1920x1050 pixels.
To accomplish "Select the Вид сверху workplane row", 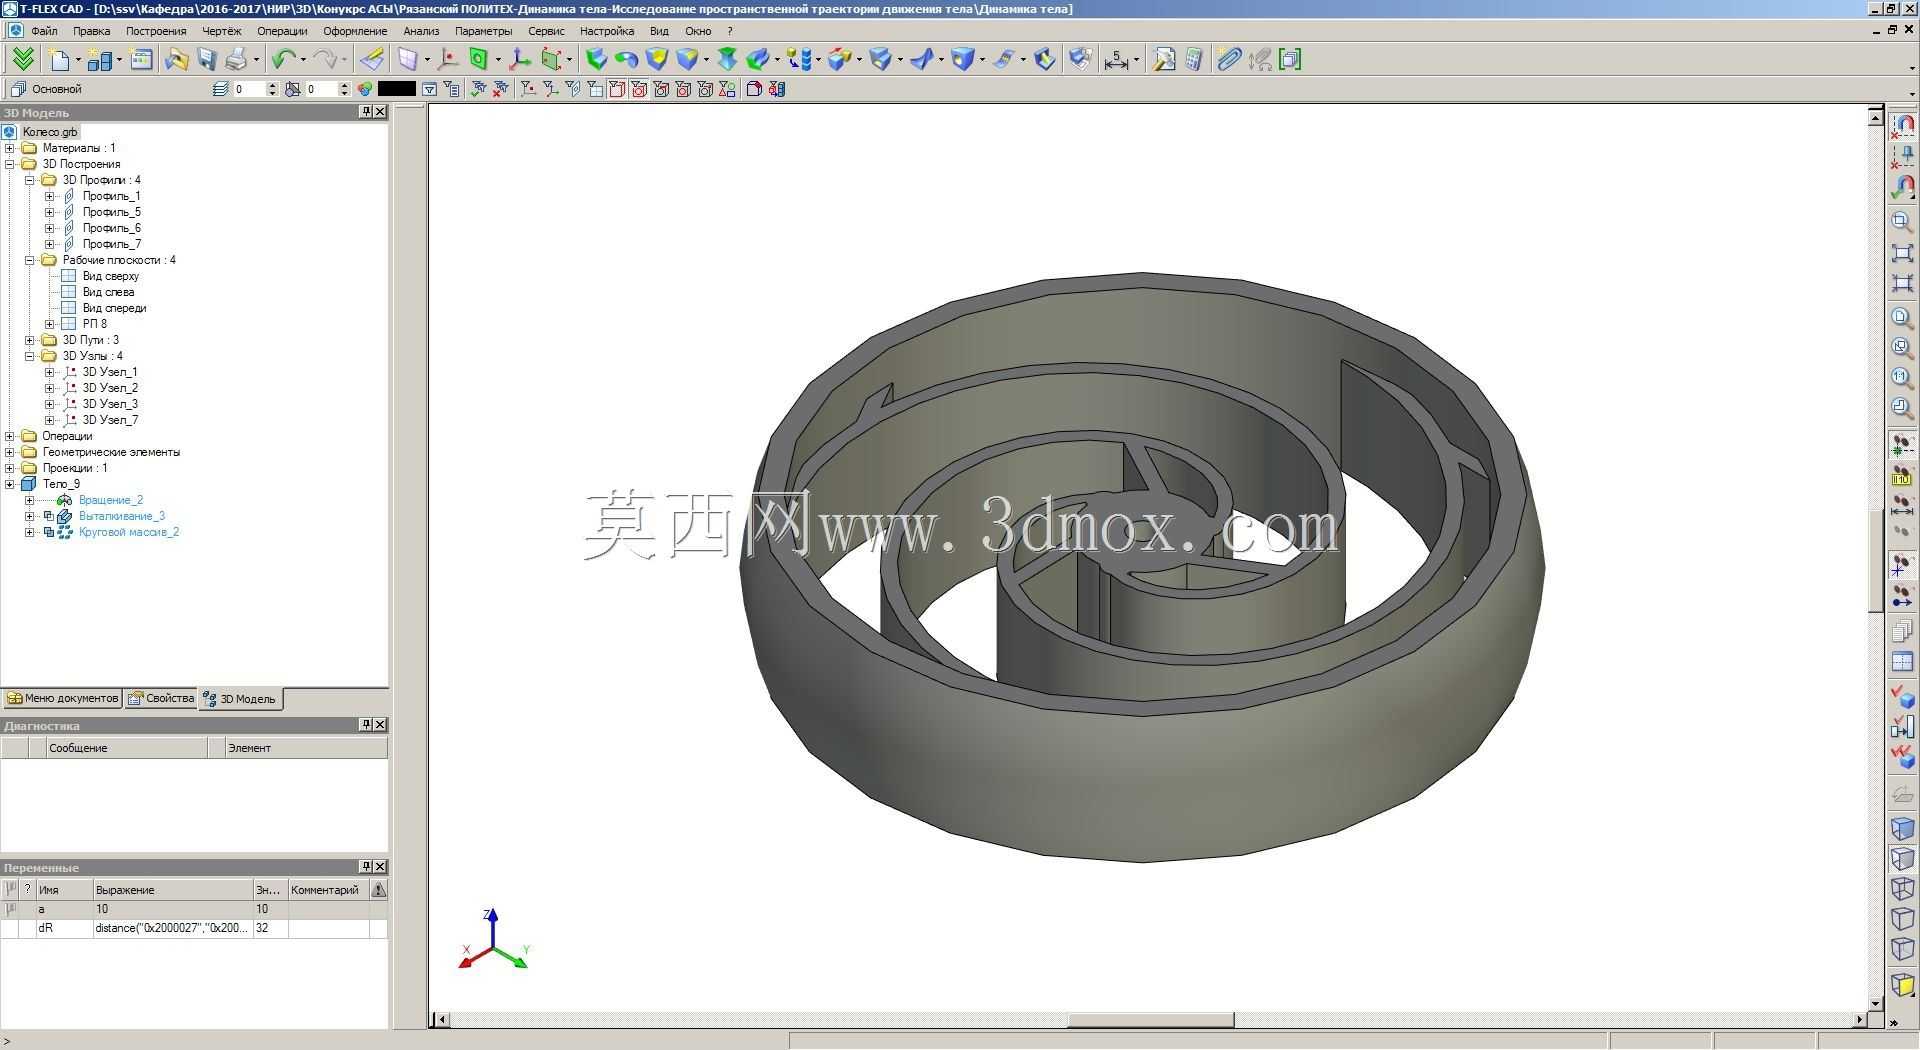I will click(110, 276).
